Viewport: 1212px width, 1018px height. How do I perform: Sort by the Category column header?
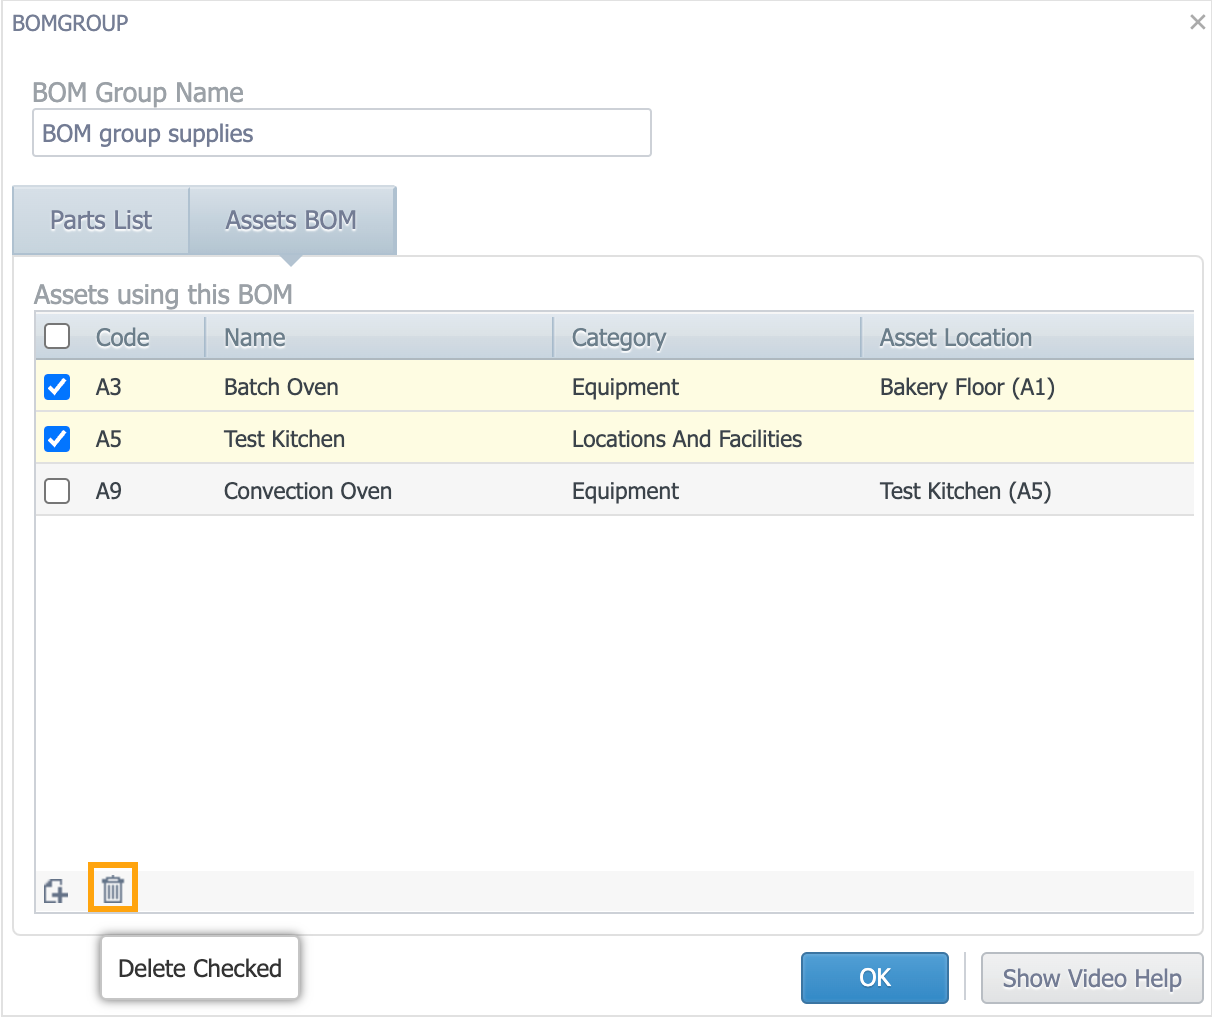coord(619,338)
